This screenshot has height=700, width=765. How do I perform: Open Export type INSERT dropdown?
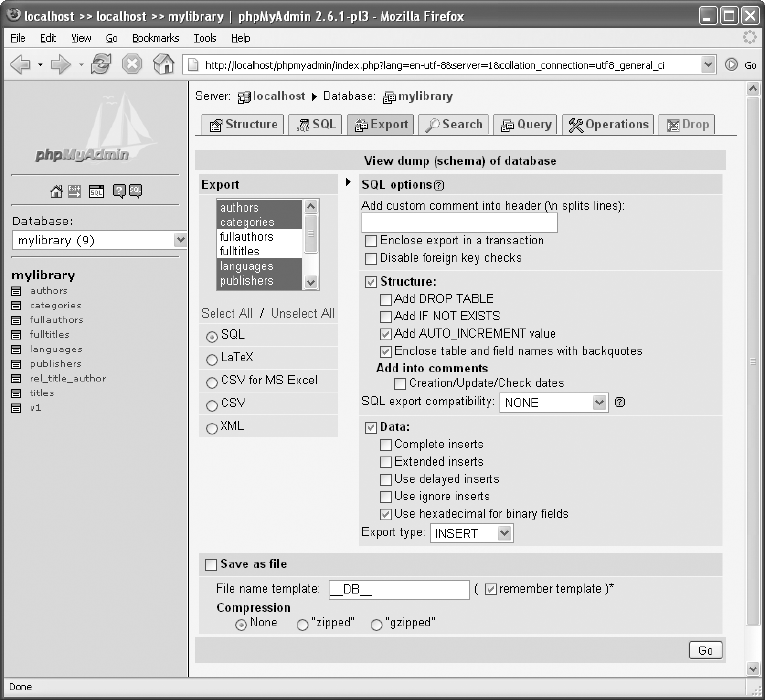[471, 533]
